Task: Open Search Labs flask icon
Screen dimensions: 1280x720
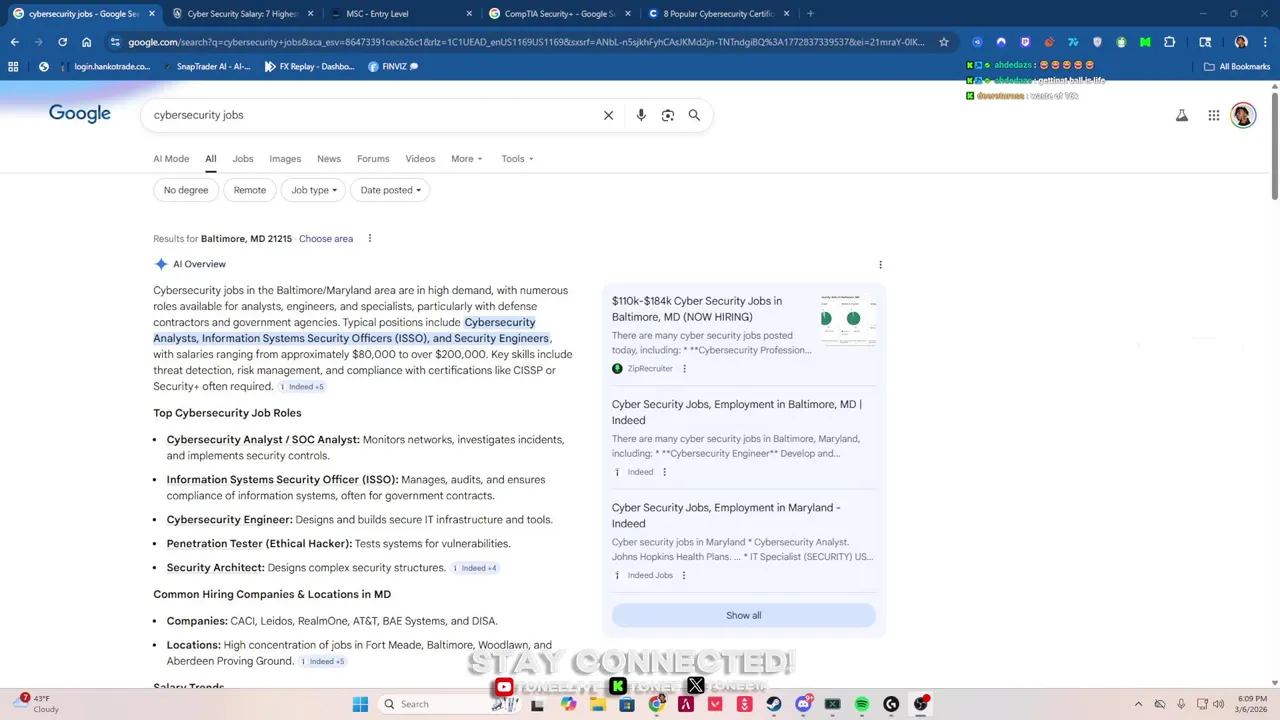Action: (1182, 115)
